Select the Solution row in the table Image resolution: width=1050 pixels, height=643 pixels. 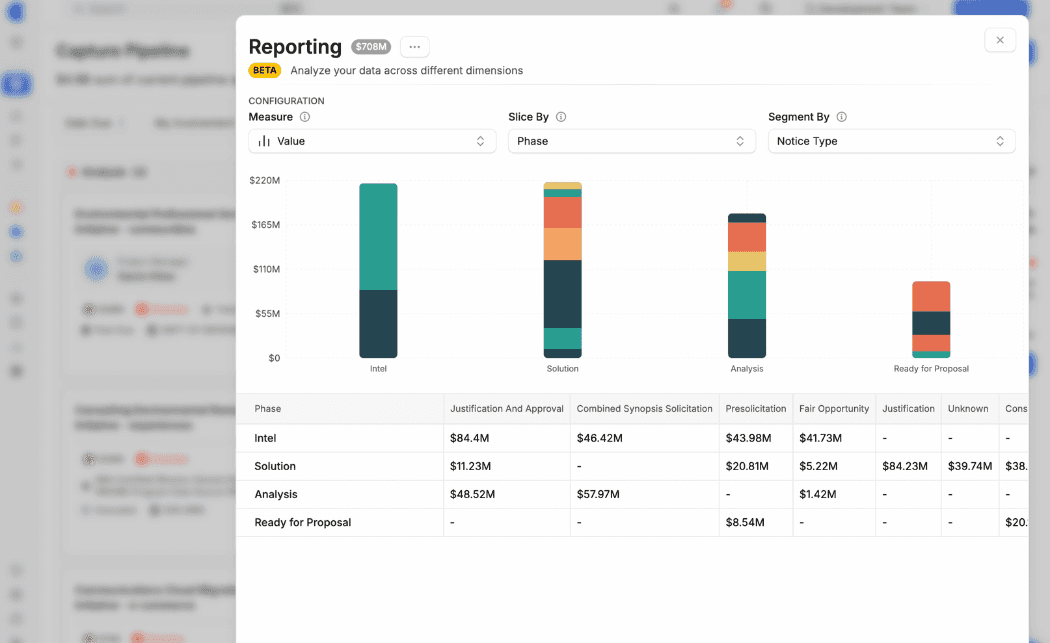click(632, 466)
